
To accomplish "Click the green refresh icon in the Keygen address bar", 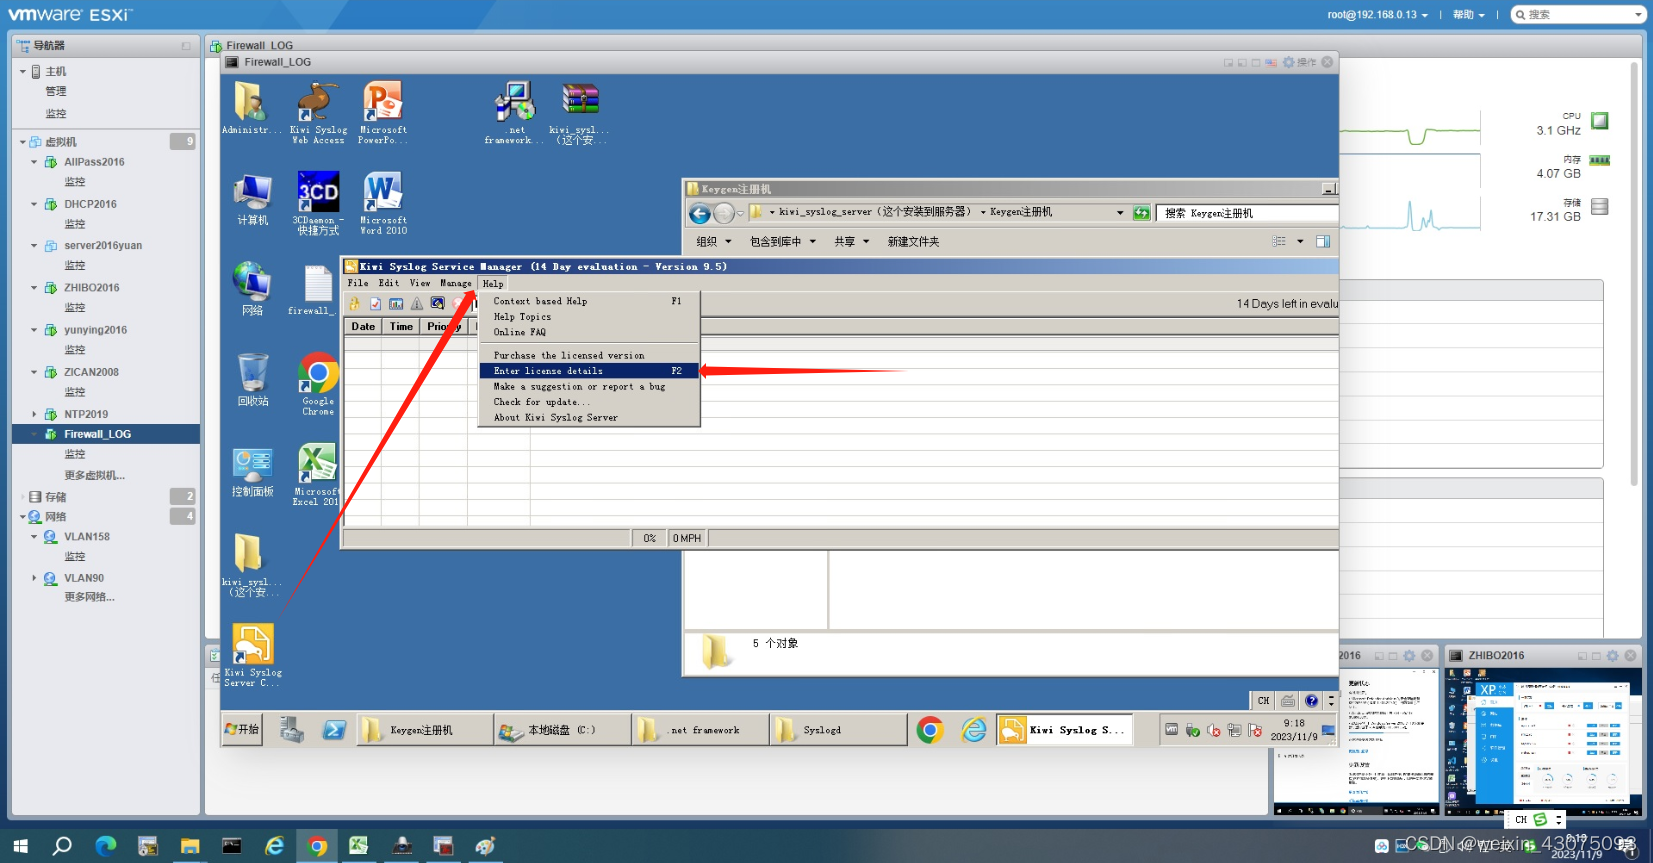I will click(x=1141, y=213).
